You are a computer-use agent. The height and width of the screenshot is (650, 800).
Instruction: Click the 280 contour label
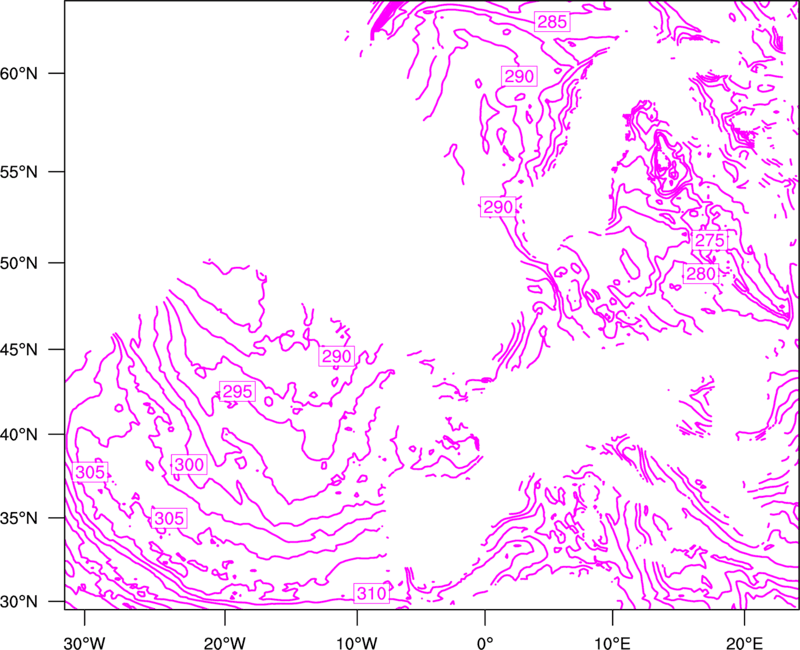point(701,274)
